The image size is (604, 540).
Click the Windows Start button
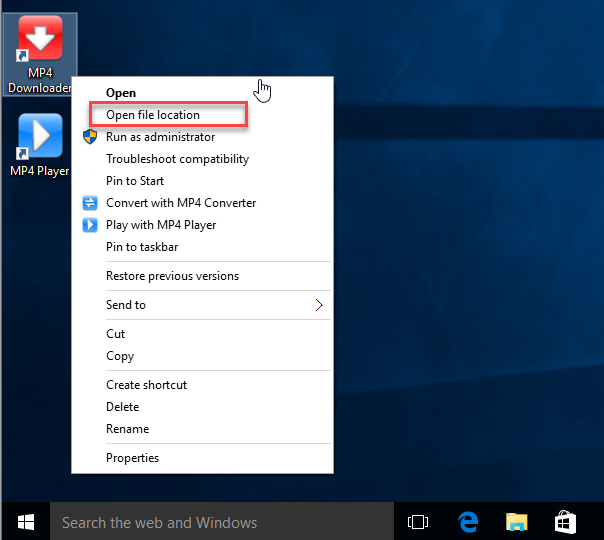[26, 522]
